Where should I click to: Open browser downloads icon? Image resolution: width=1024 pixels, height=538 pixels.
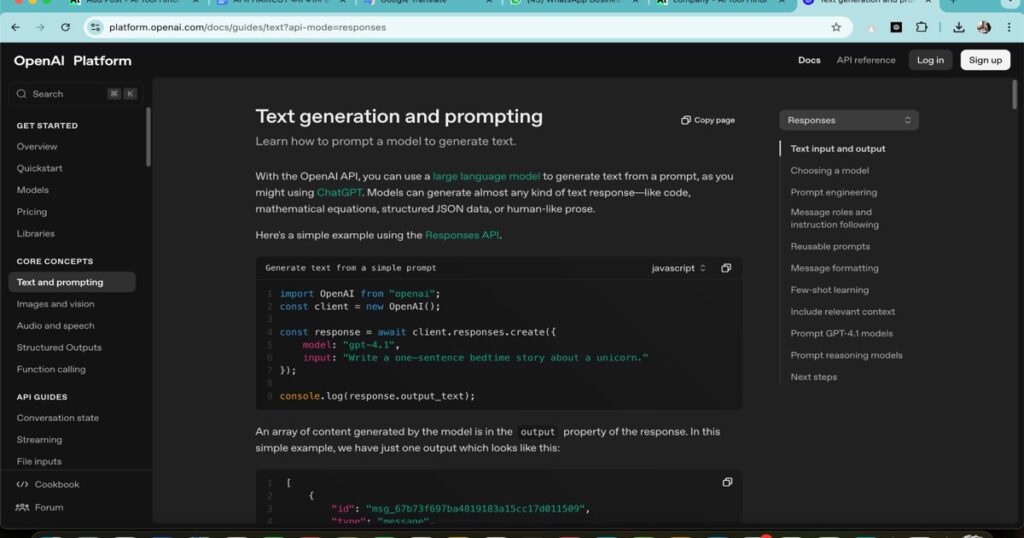pos(959,27)
